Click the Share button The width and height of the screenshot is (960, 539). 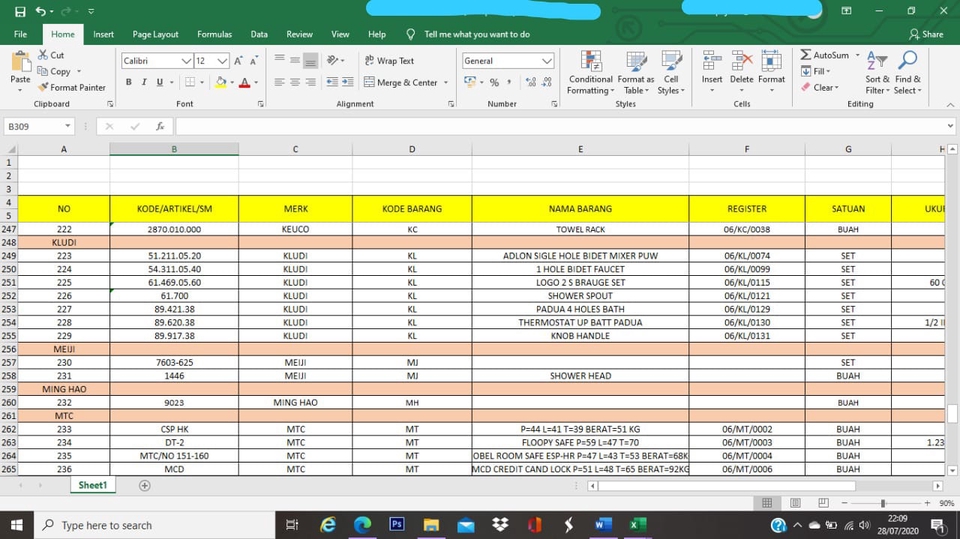pos(926,34)
